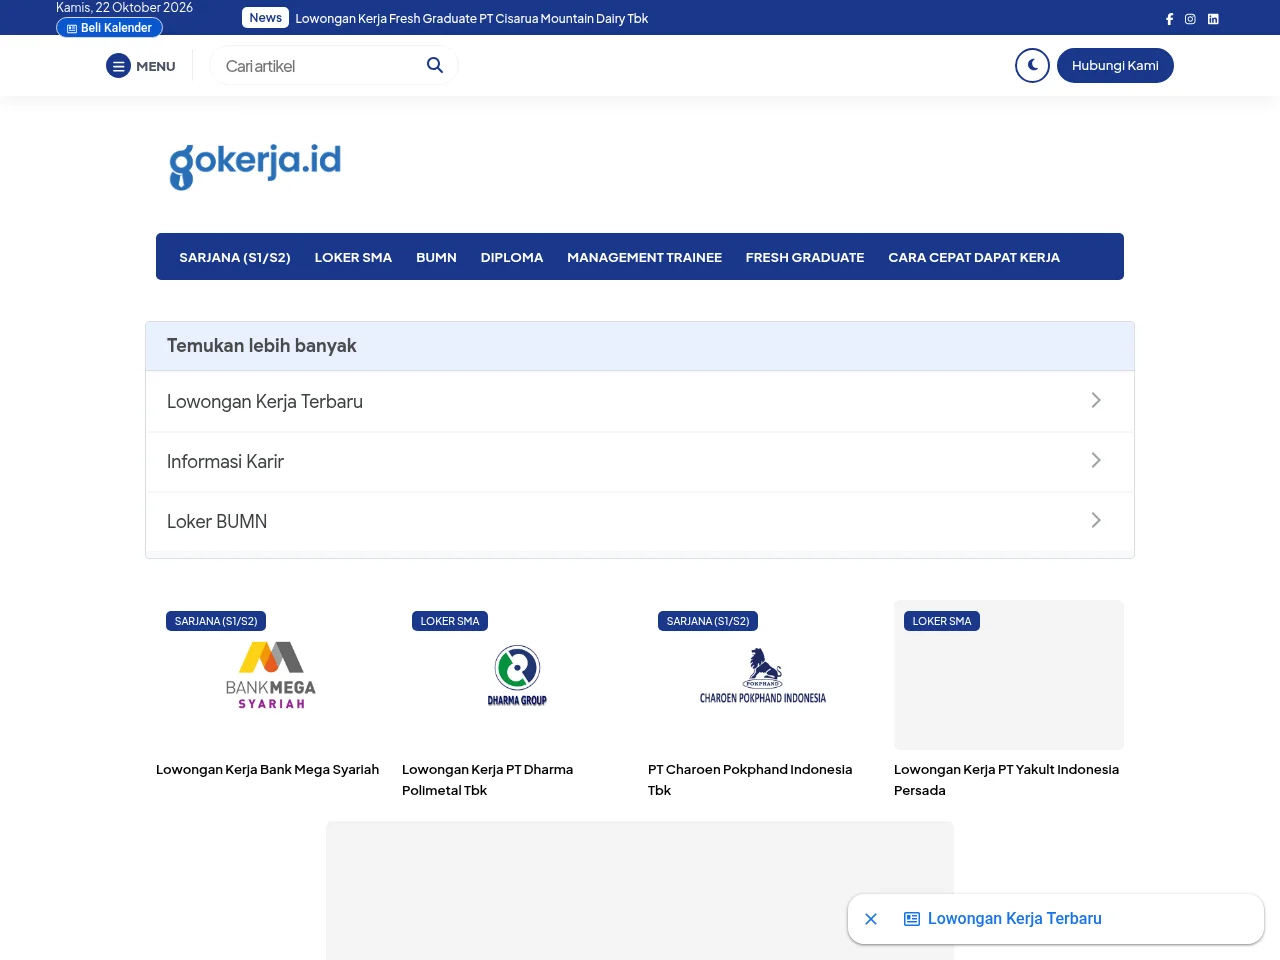Click LOKER SMA tag on Yakult card

point(942,621)
